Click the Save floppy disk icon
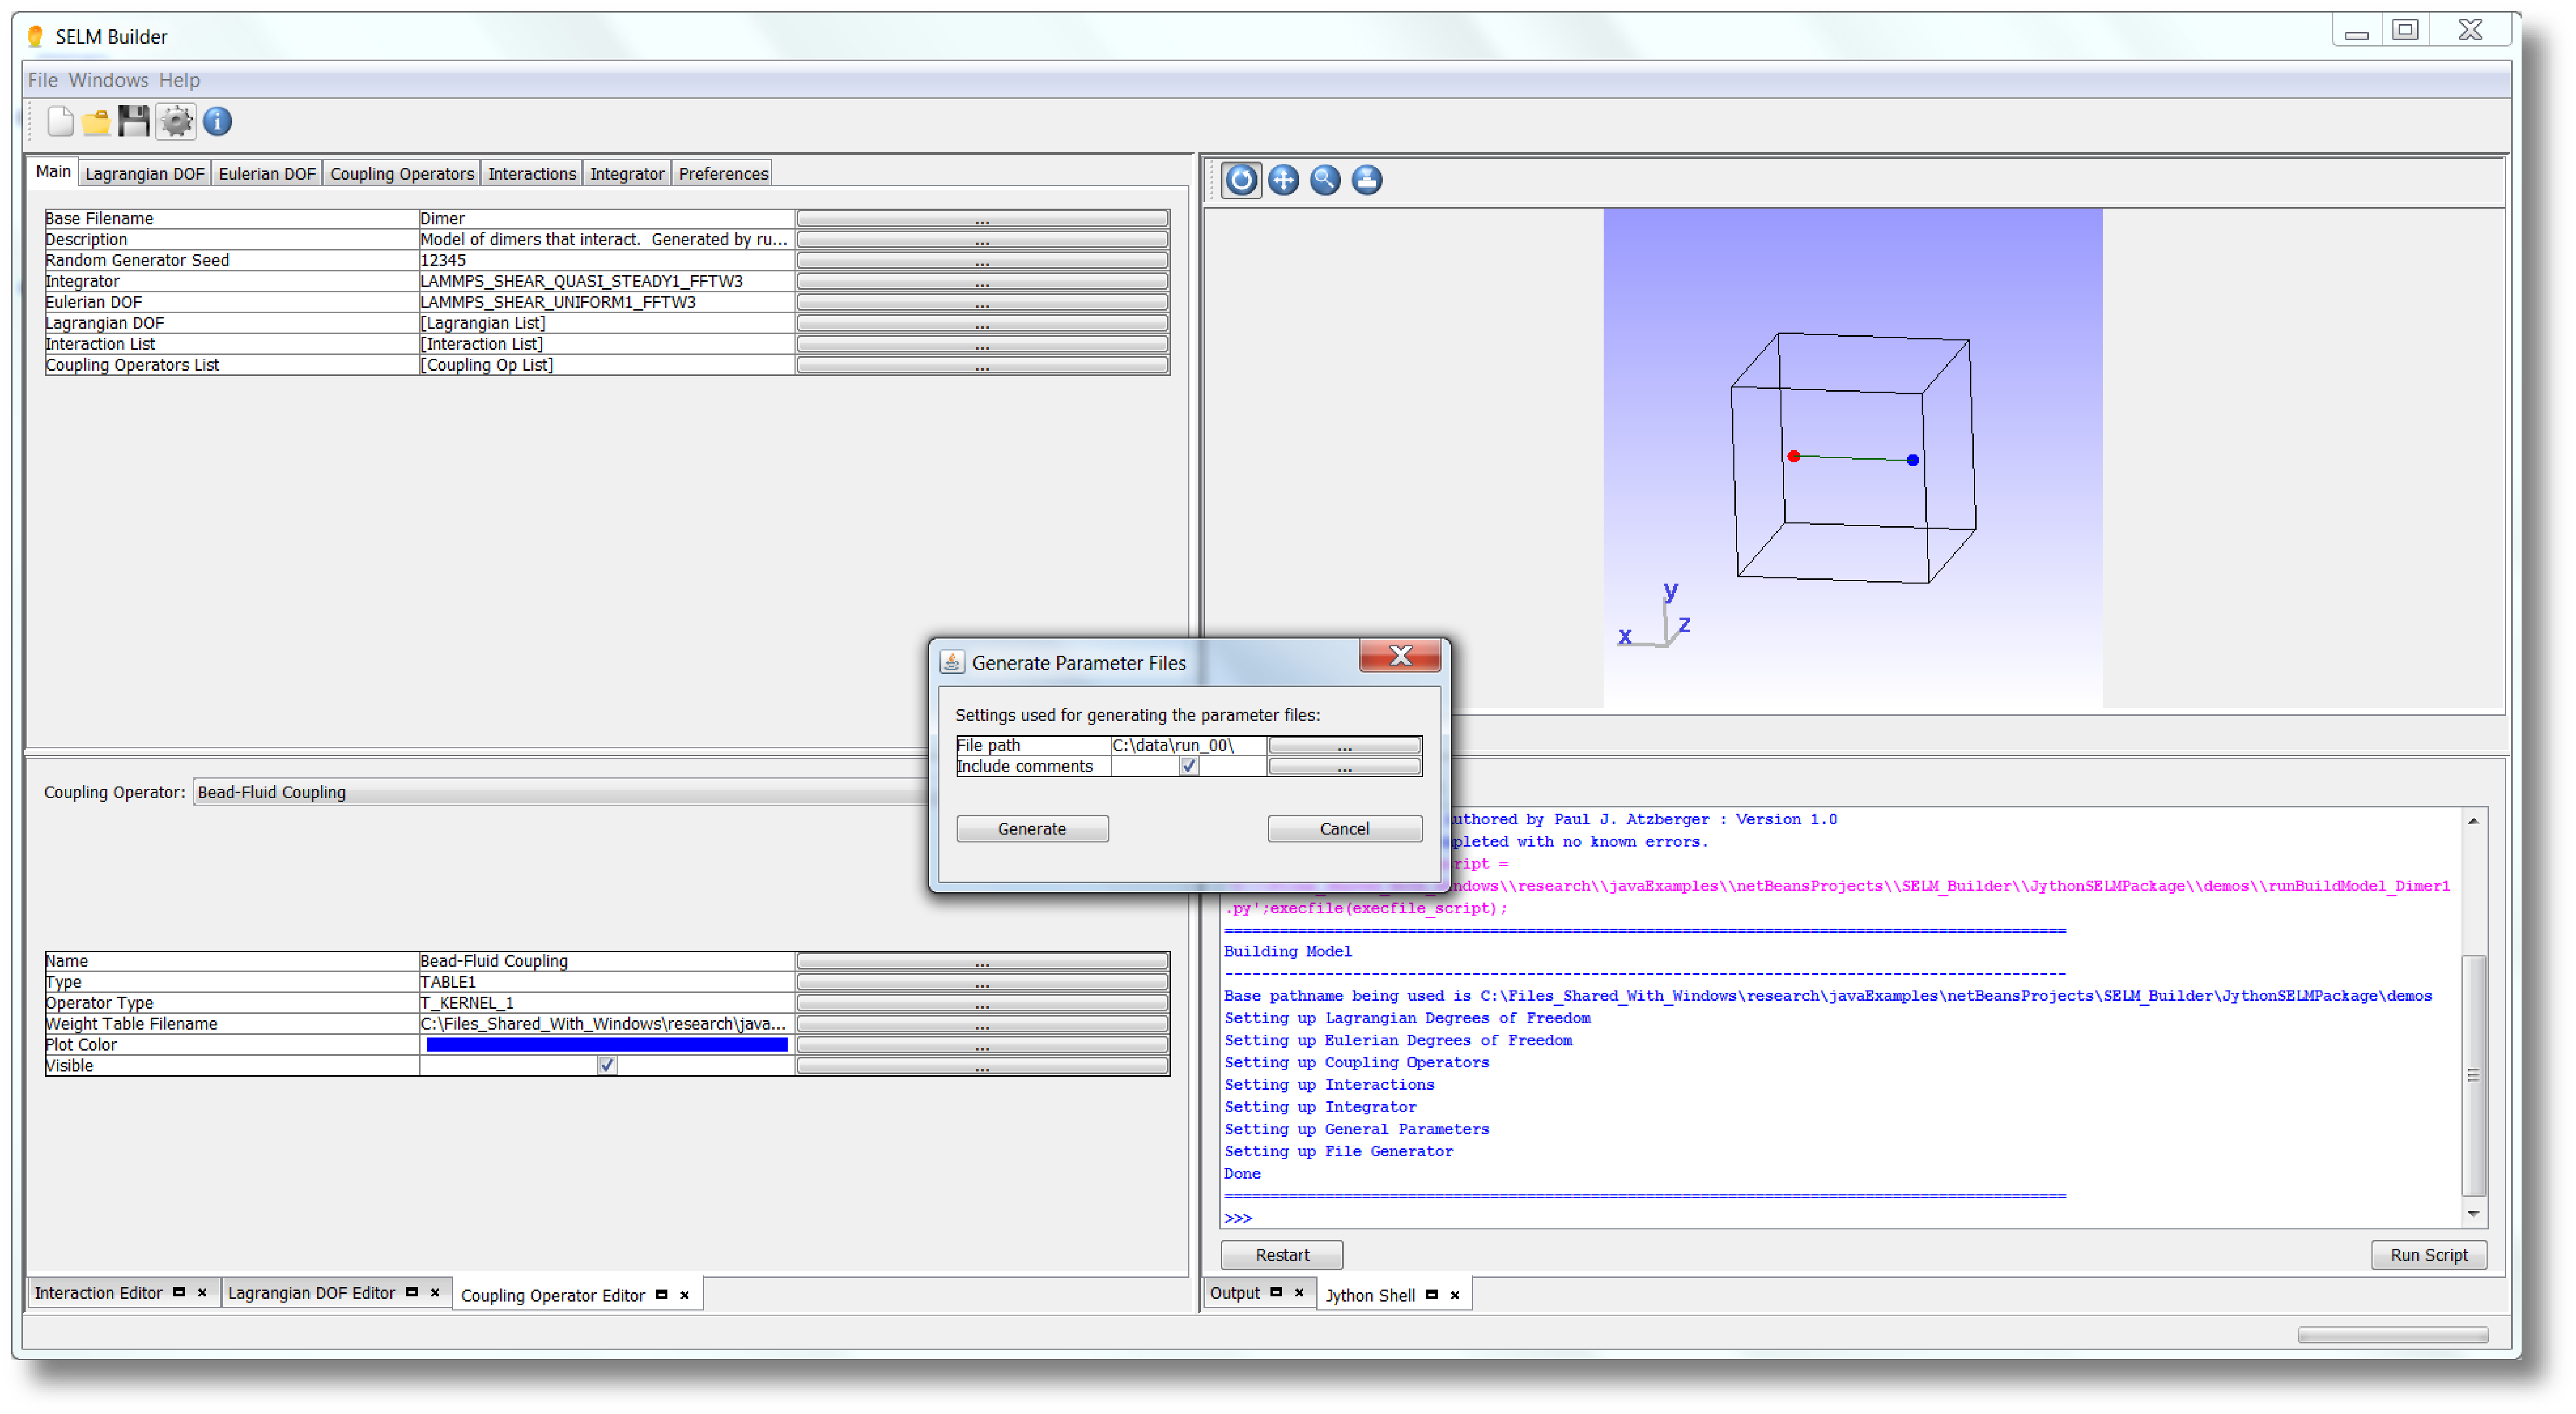 click(x=134, y=121)
